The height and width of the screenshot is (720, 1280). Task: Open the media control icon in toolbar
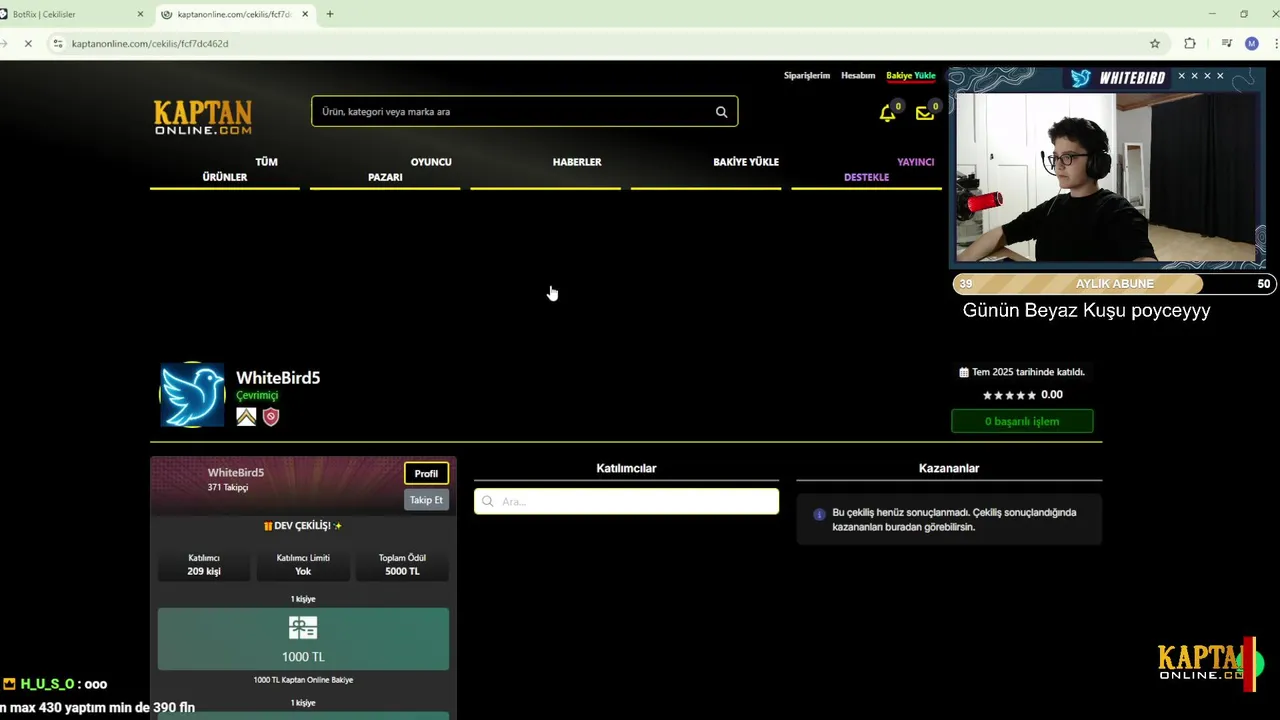pos(1226,44)
